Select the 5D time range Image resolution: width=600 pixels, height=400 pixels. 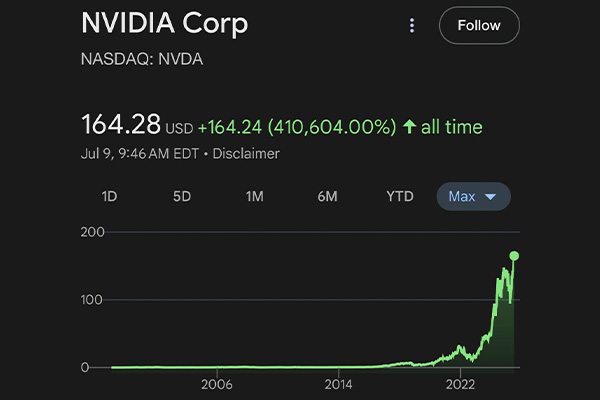pos(182,196)
